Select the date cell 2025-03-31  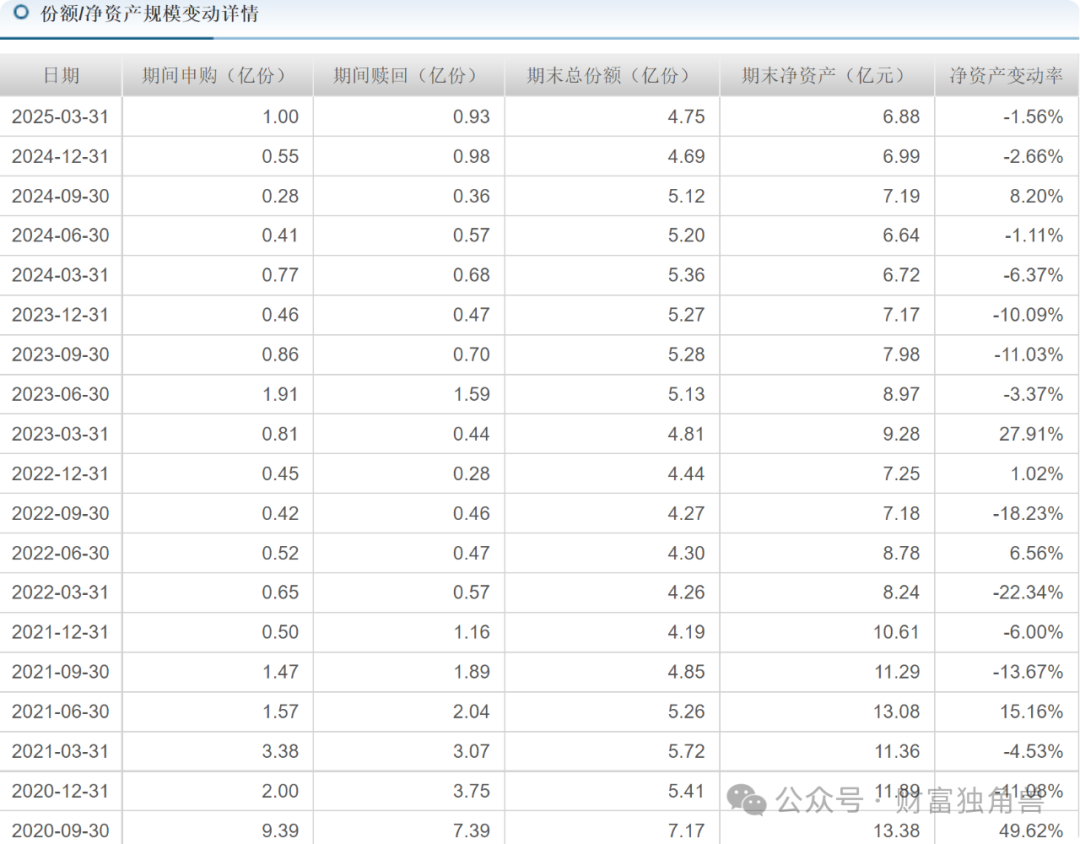(x=61, y=116)
